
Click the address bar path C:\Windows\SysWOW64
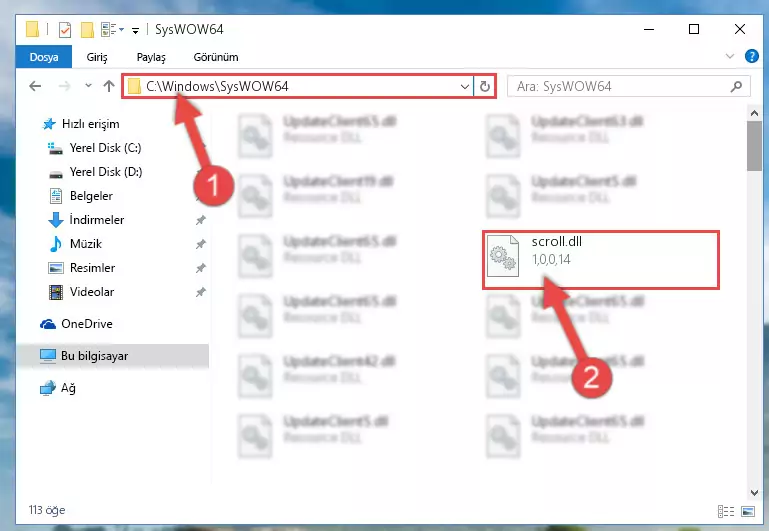click(x=217, y=86)
